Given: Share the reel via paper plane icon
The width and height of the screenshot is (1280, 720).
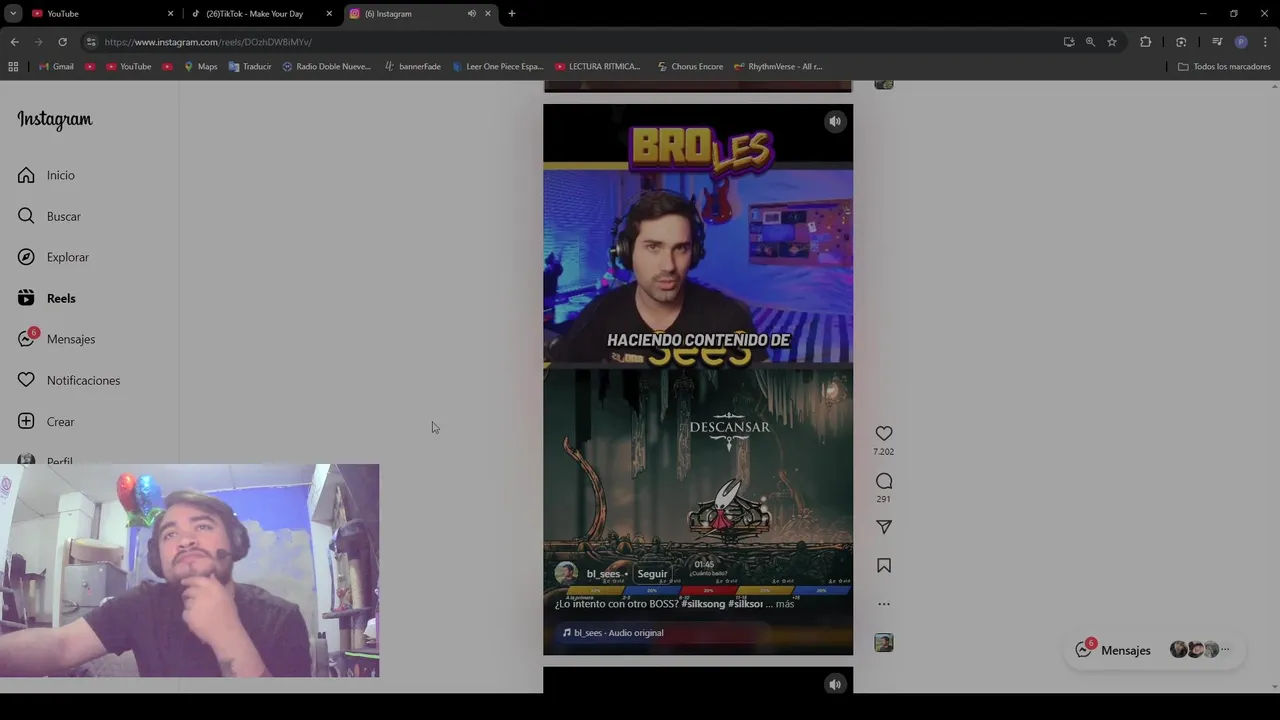Looking at the screenshot, I should [884, 527].
